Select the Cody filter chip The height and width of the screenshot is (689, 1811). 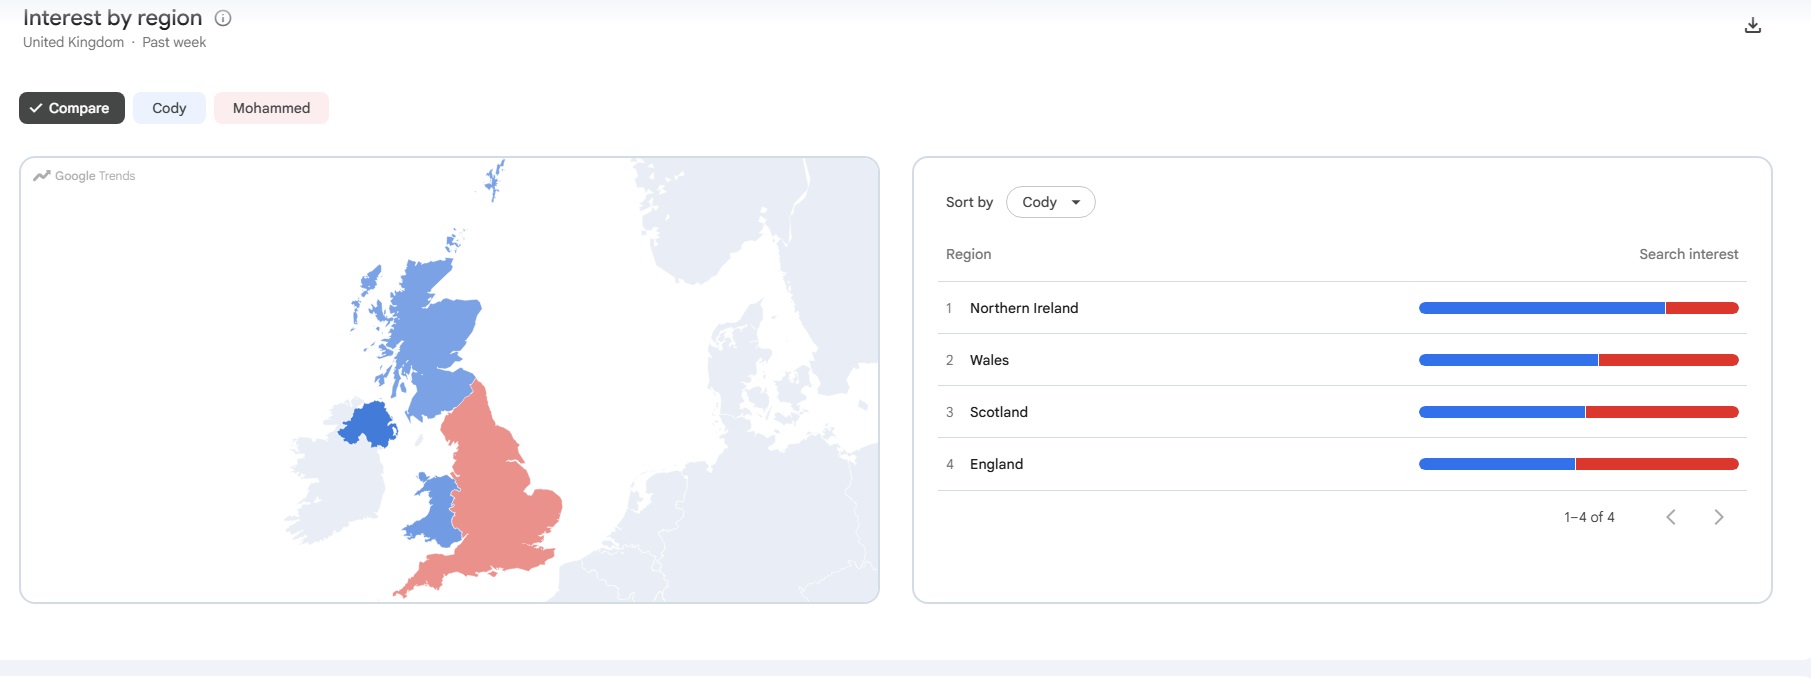point(169,108)
